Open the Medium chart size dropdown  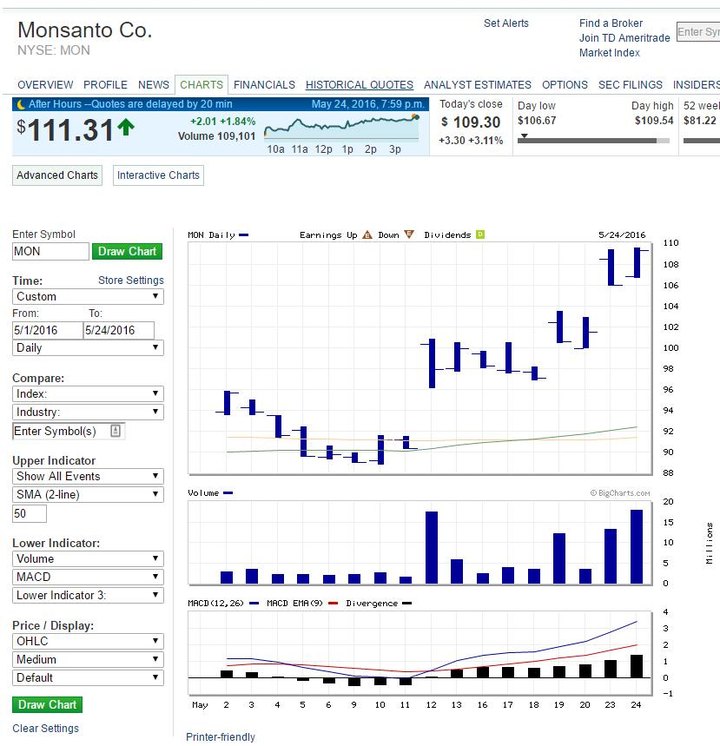coord(88,659)
